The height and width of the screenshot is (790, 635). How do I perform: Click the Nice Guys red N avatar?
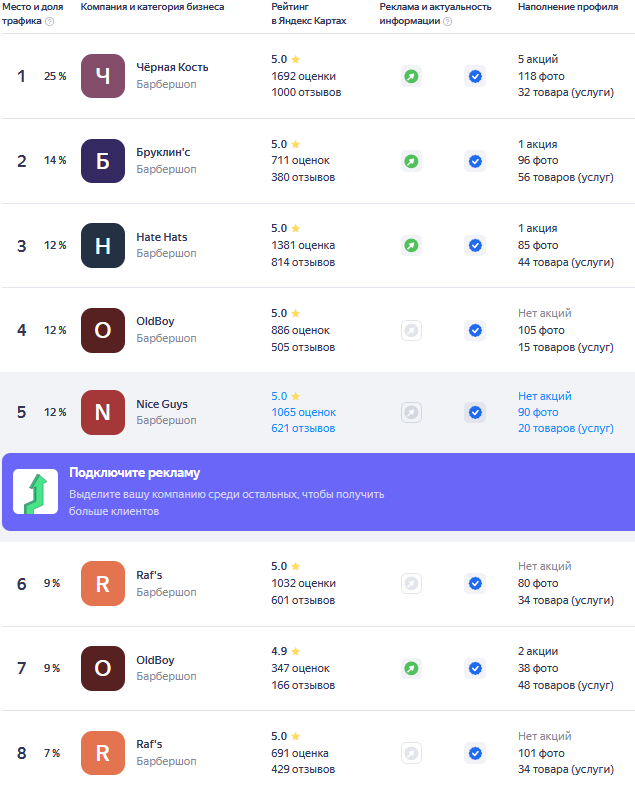(x=103, y=412)
